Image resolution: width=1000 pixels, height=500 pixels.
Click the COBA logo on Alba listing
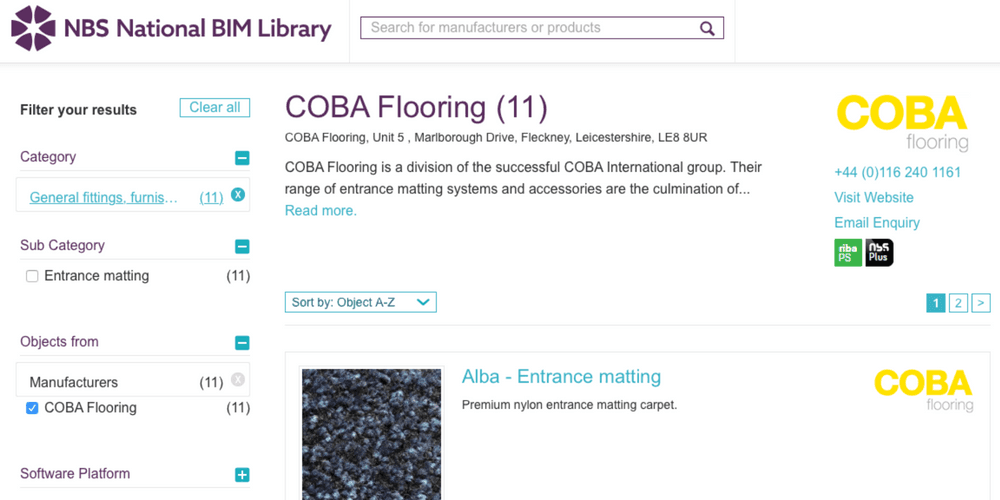922,390
